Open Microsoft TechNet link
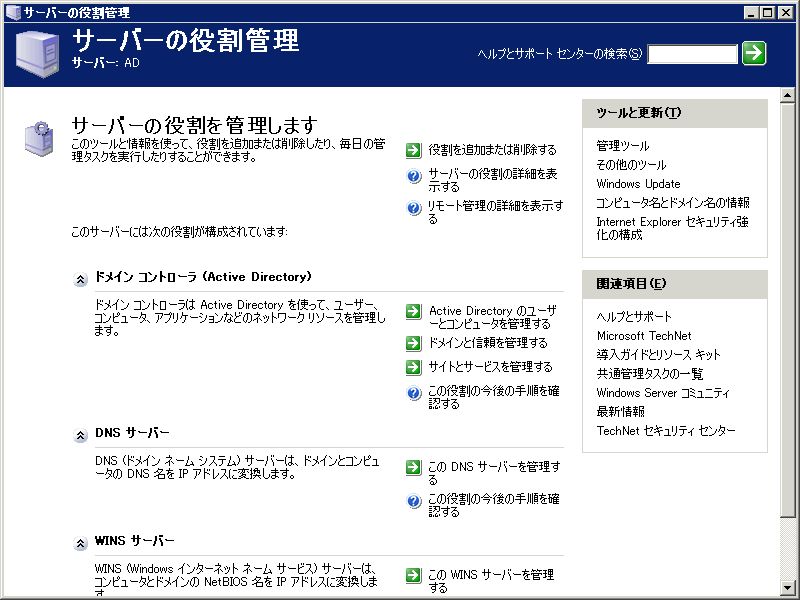Viewport: 800px width, 600px height. (644, 336)
